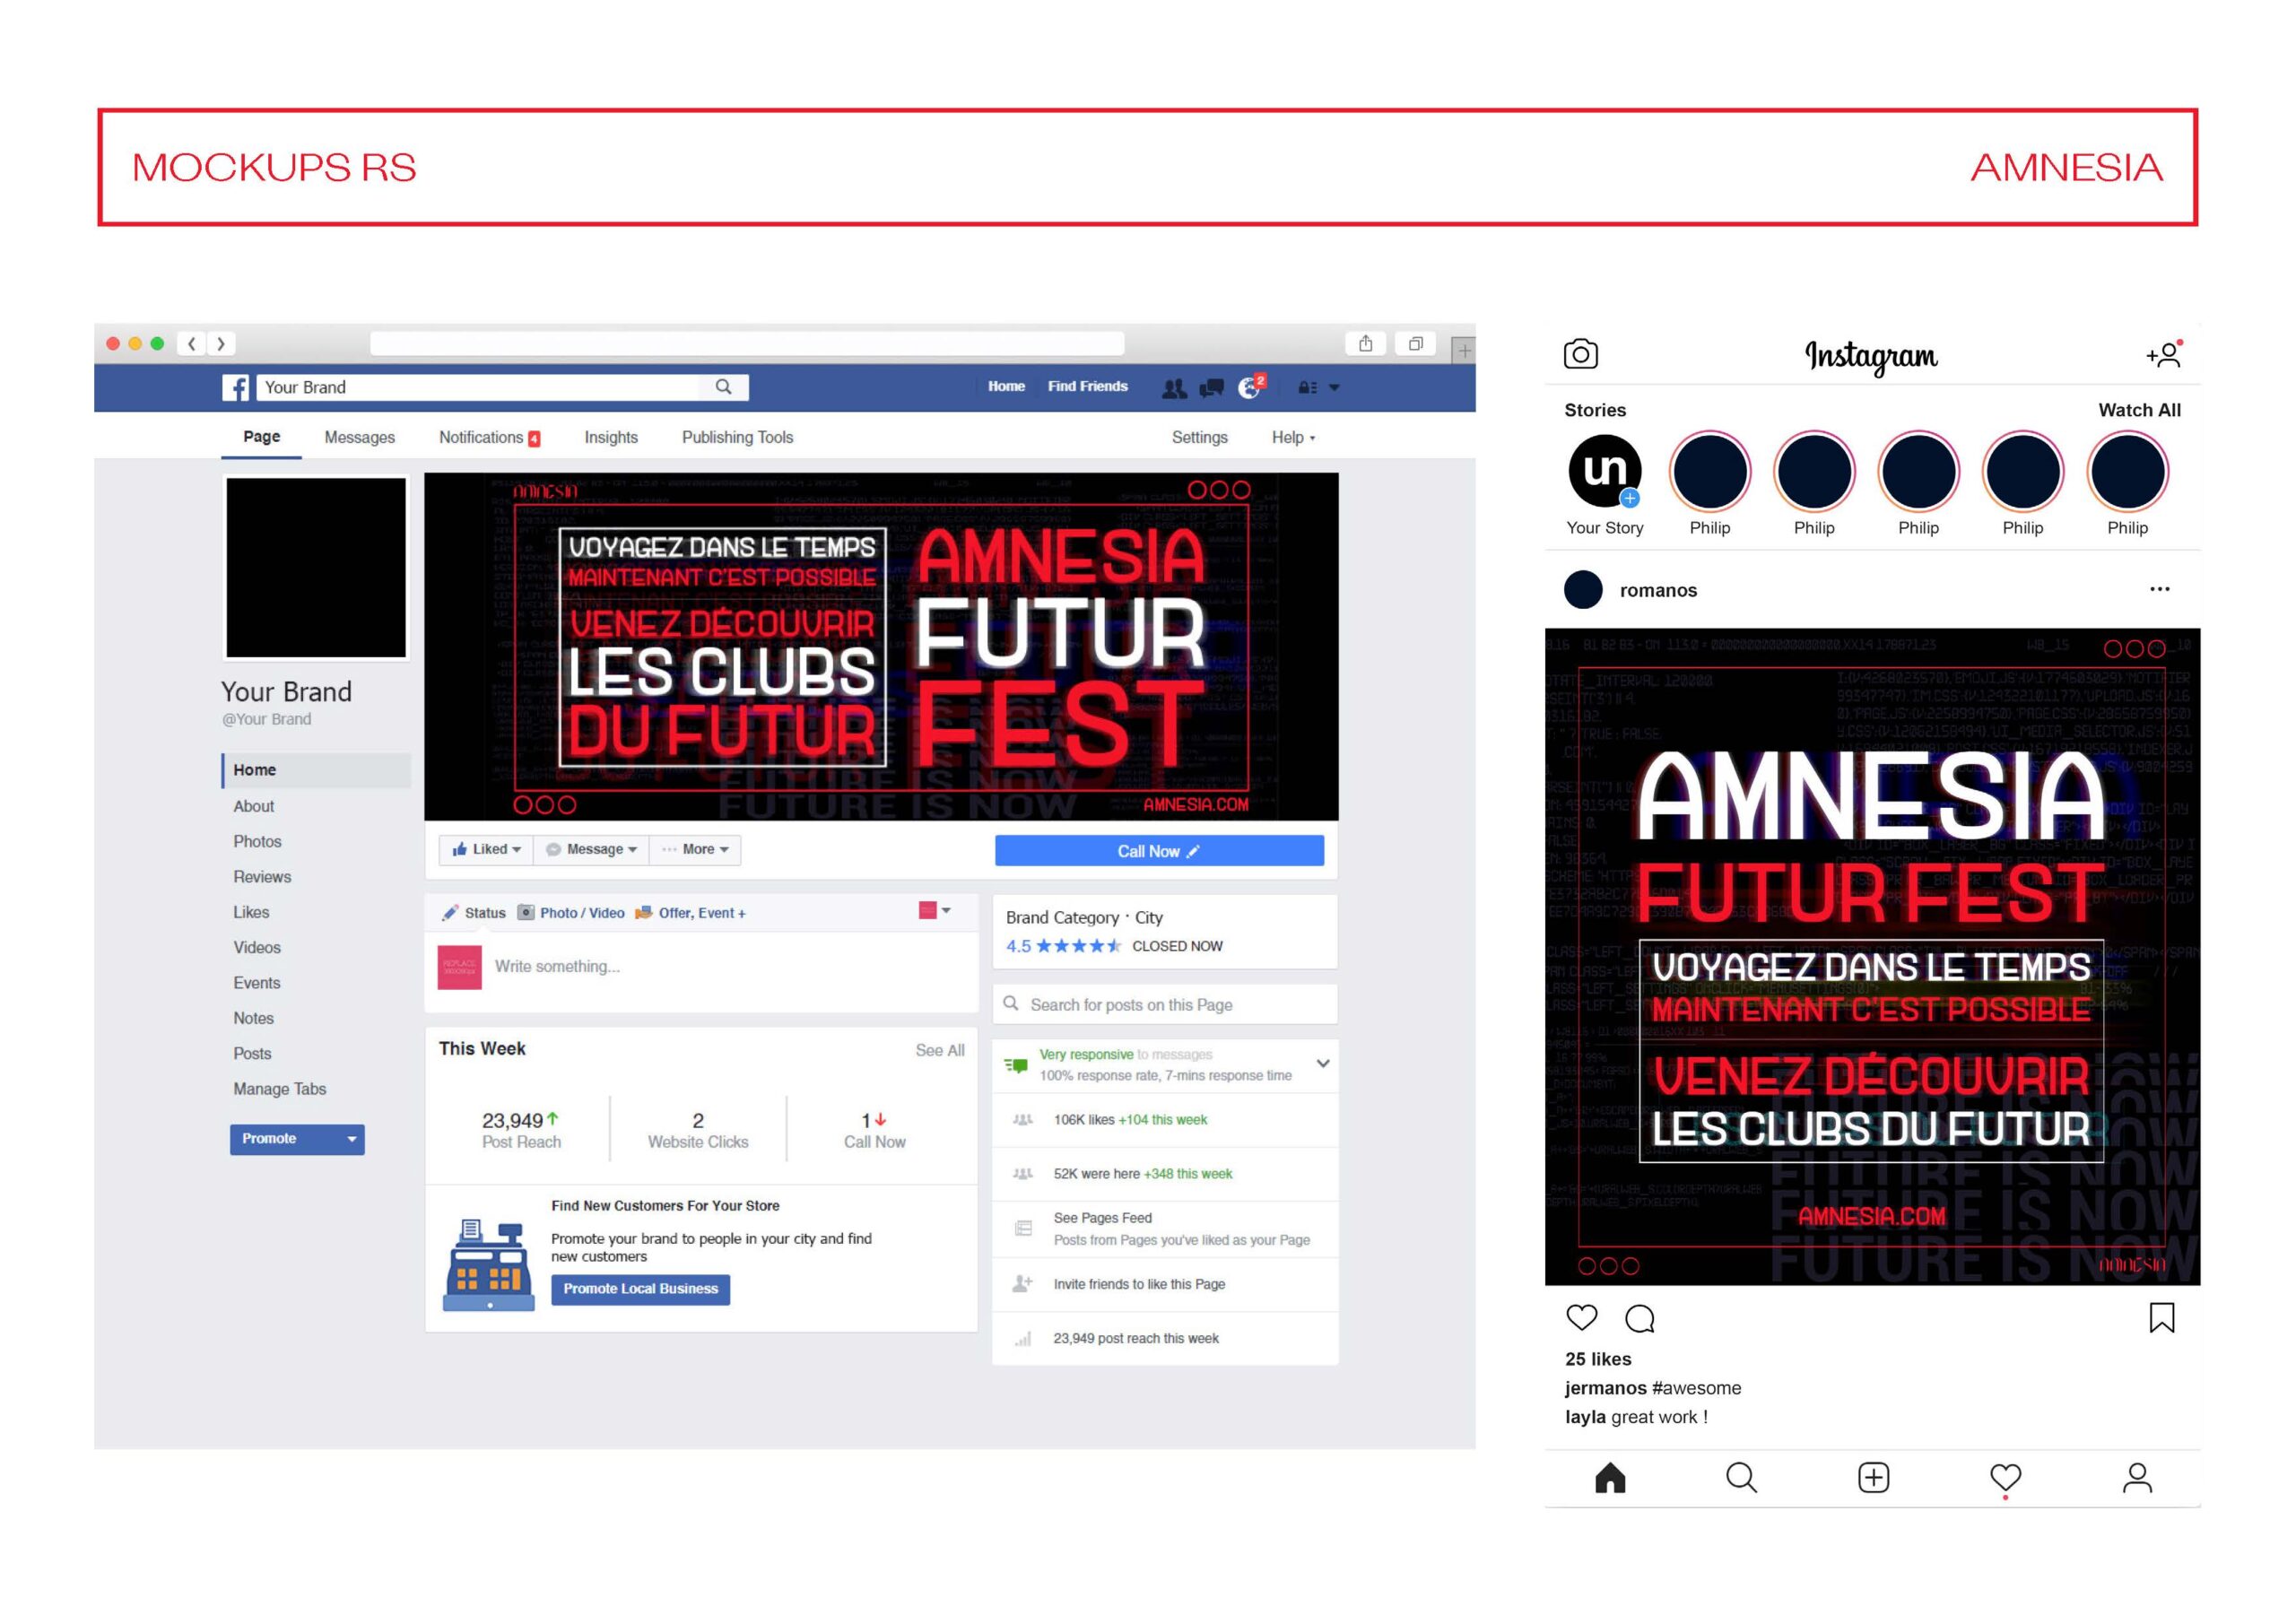The width and height of the screenshot is (2296, 1624).
Task: Bookmark the Instagram post
Action: pos(2161,1317)
